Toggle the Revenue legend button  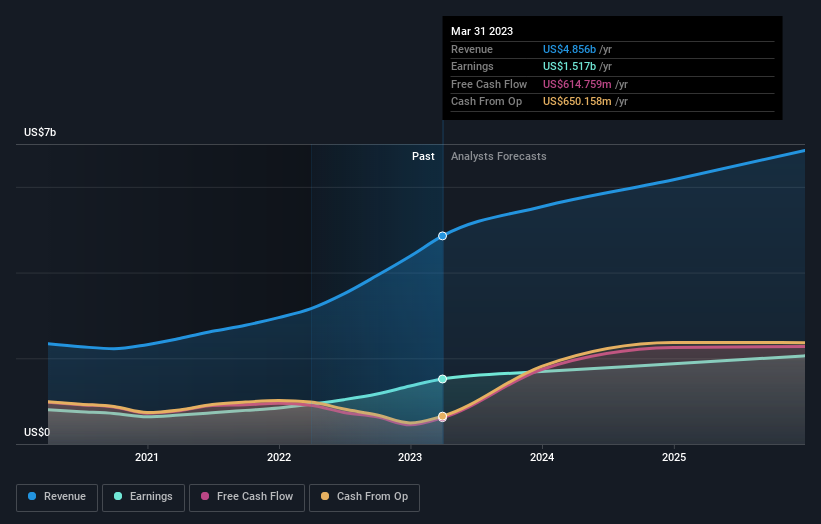coord(57,497)
